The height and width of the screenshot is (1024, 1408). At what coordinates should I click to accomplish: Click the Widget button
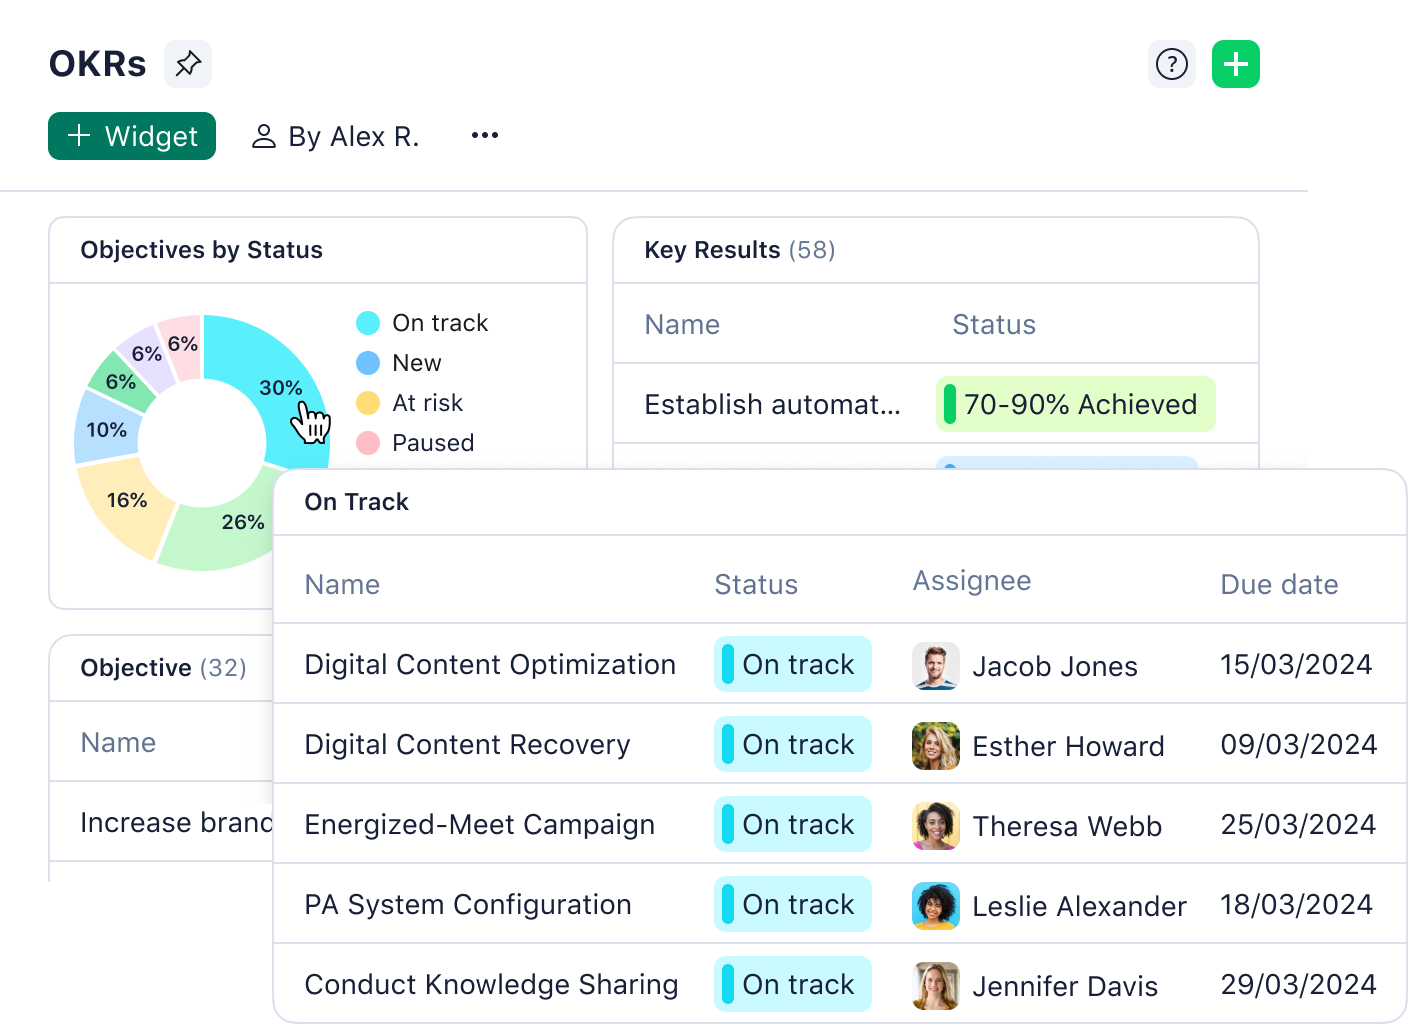131,136
